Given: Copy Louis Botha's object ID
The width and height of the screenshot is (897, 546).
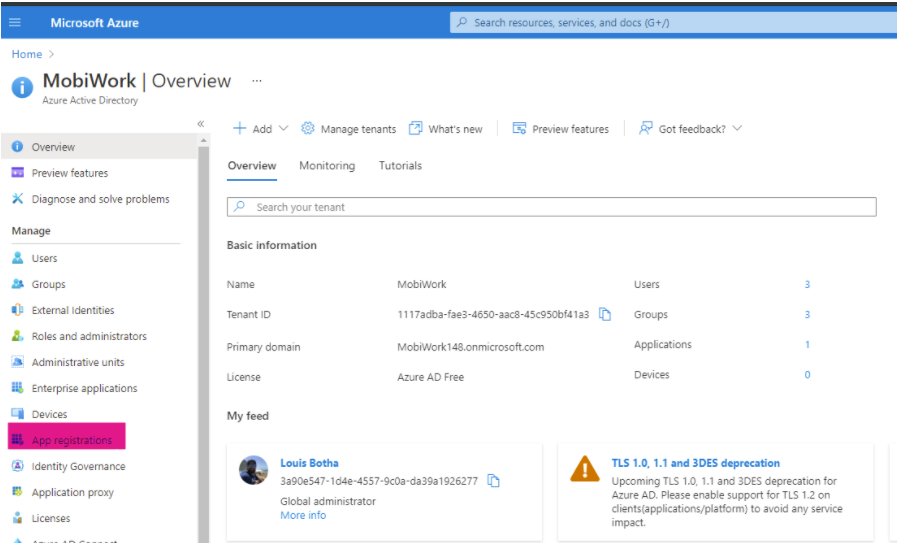Looking at the screenshot, I should [x=493, y=481].
